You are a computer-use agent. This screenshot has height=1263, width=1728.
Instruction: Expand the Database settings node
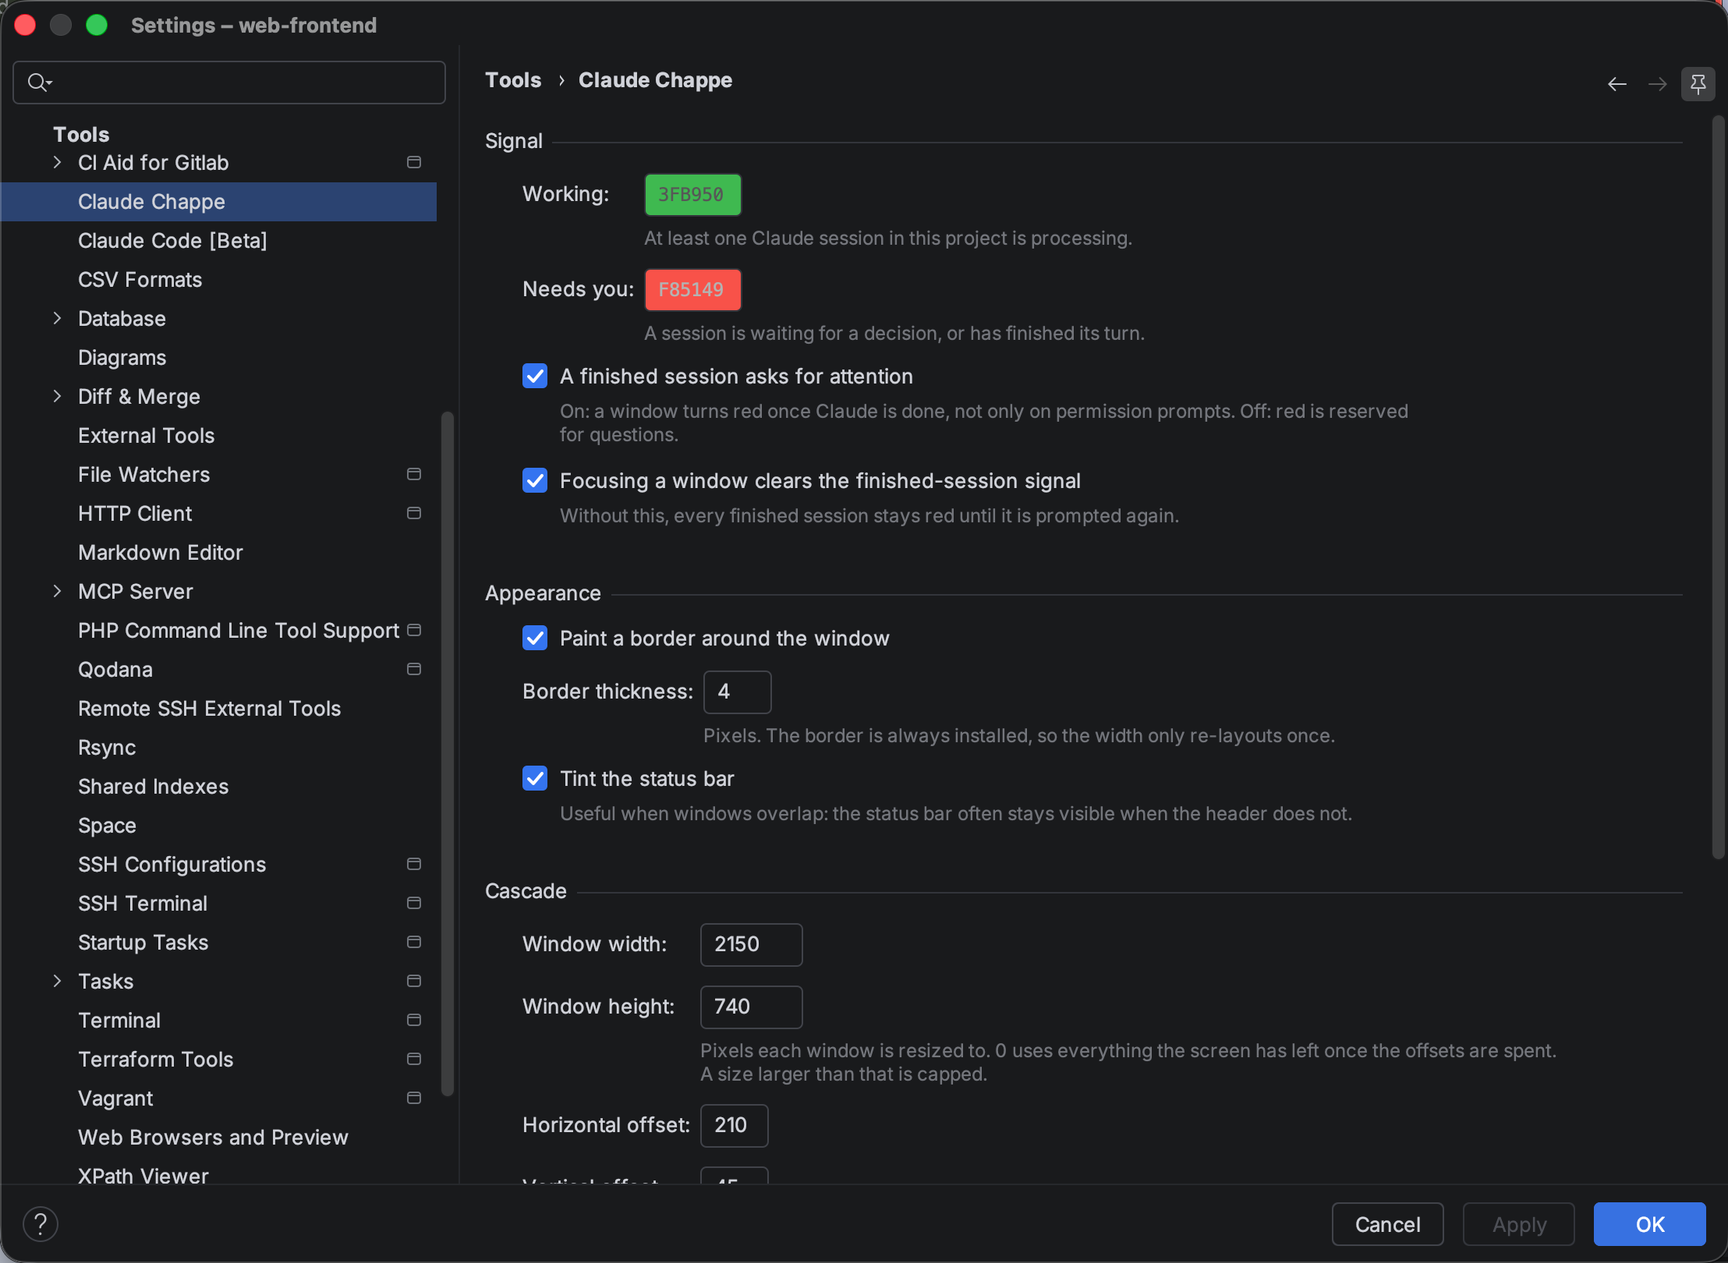(x=57, y=318)
